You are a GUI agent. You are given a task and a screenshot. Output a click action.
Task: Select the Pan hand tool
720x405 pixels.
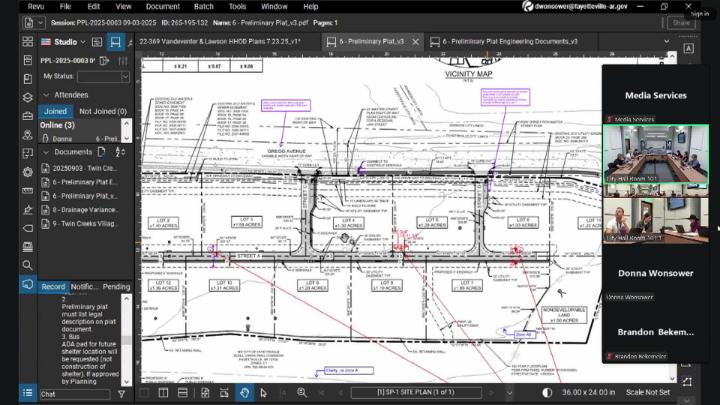[x=244, y=393]
